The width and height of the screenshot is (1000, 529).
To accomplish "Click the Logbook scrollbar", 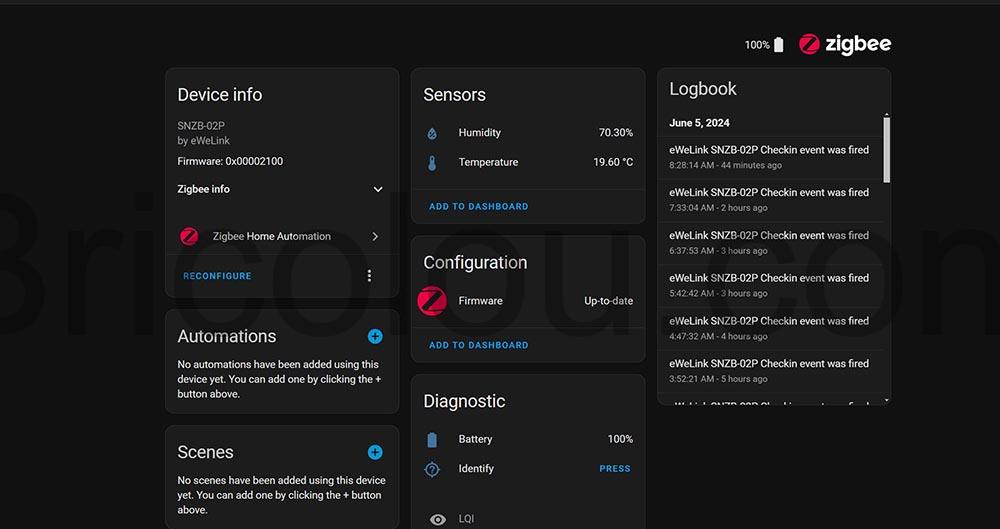I will pos(886,150).
